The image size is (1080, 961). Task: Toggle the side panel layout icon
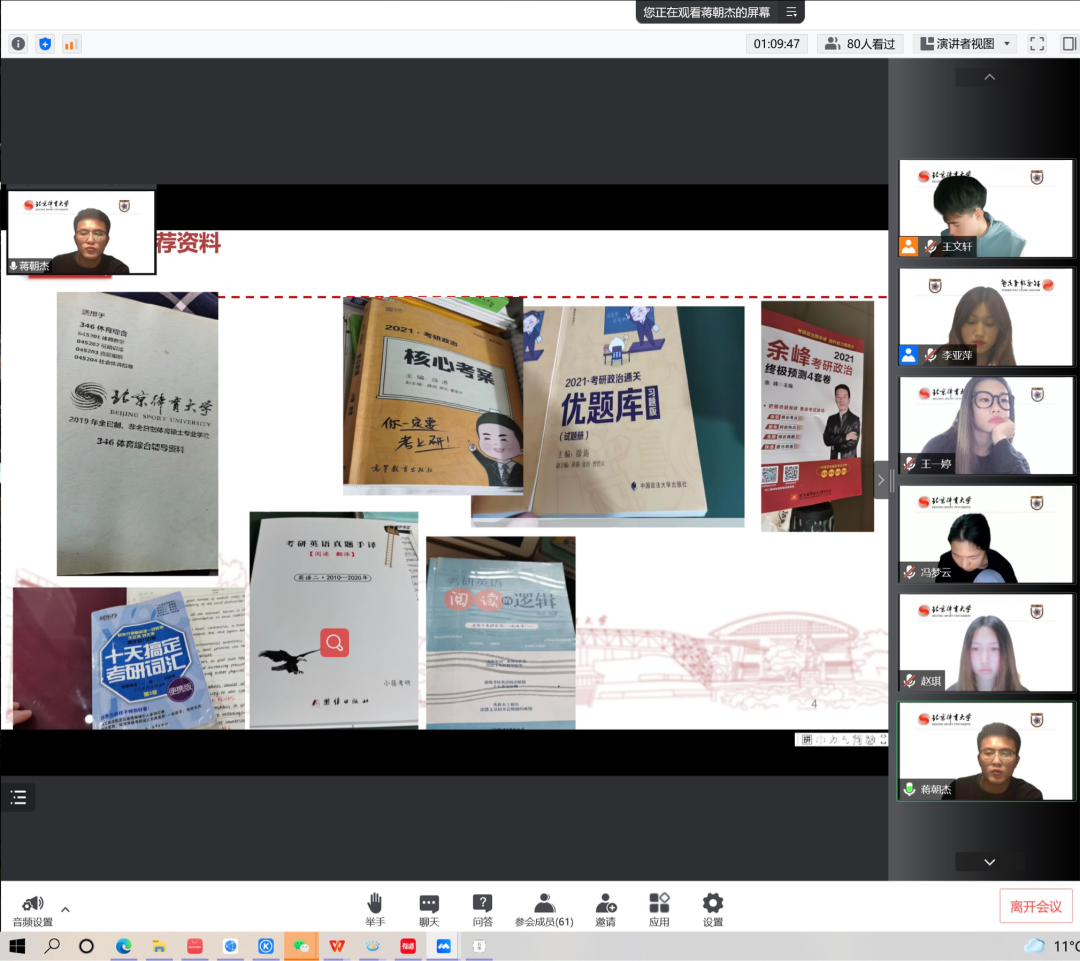(1069, 44)
